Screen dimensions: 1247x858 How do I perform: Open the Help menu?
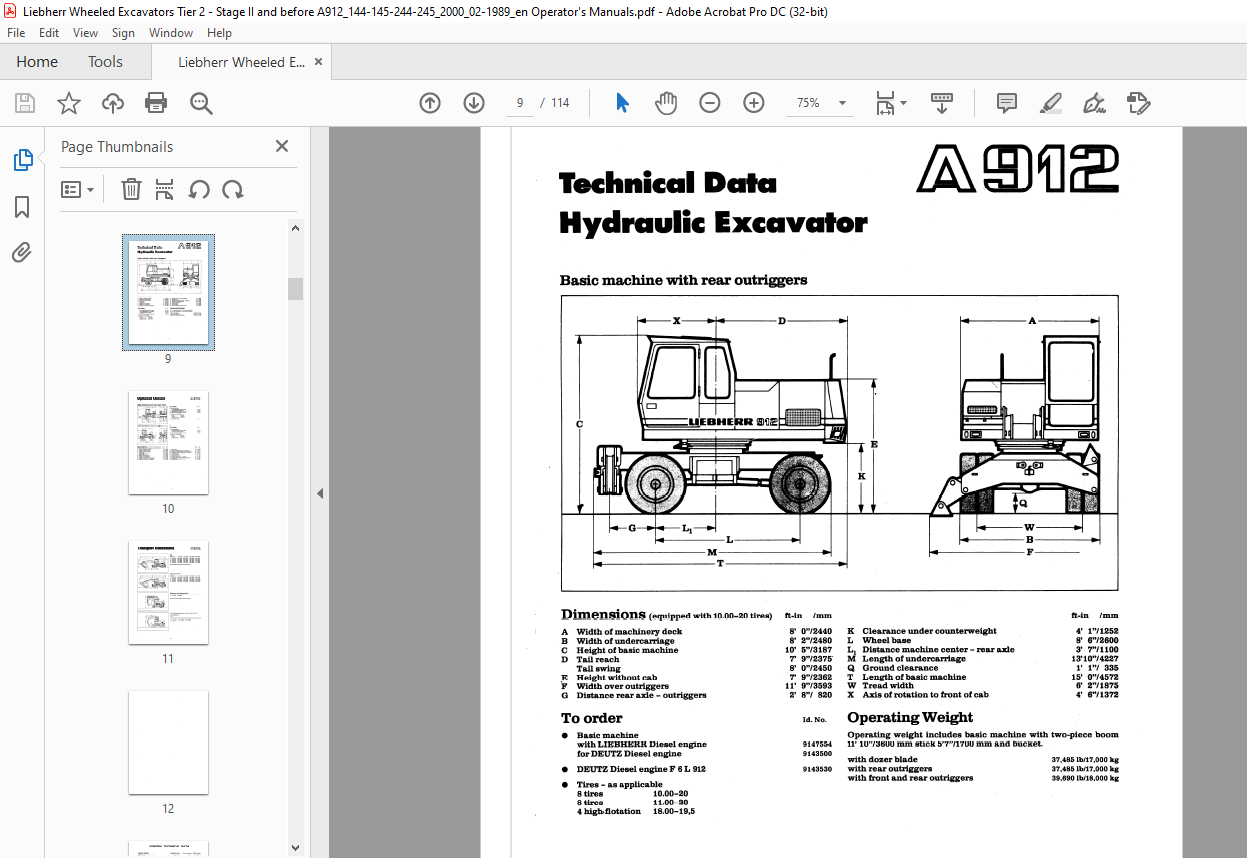219,33
